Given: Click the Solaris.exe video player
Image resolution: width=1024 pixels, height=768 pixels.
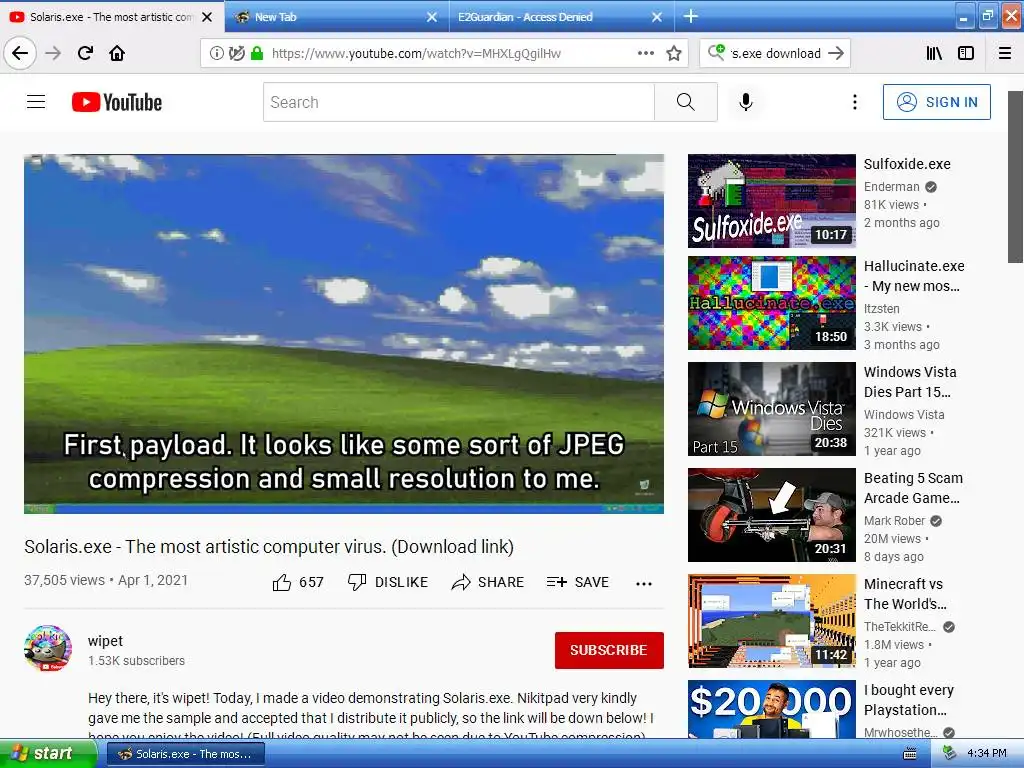Looking at the screenshot, I should click(x=344, y=334).
